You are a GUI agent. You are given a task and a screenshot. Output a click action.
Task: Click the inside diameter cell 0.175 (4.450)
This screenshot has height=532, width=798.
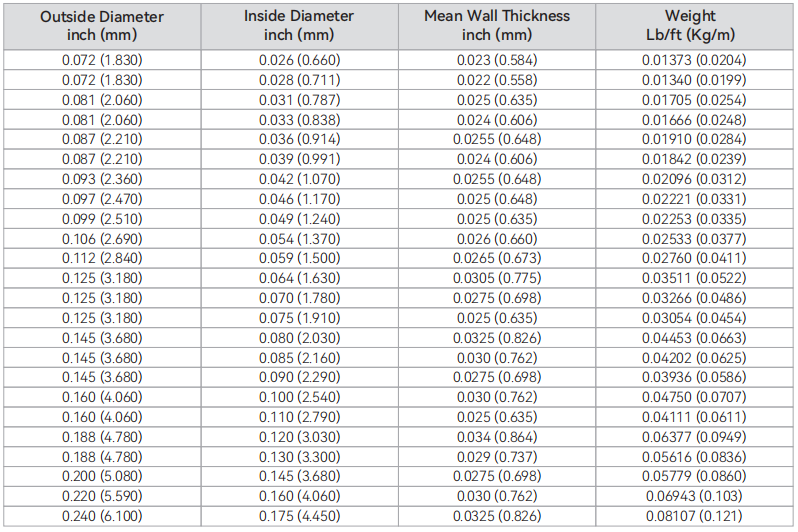tap(299, 516)
